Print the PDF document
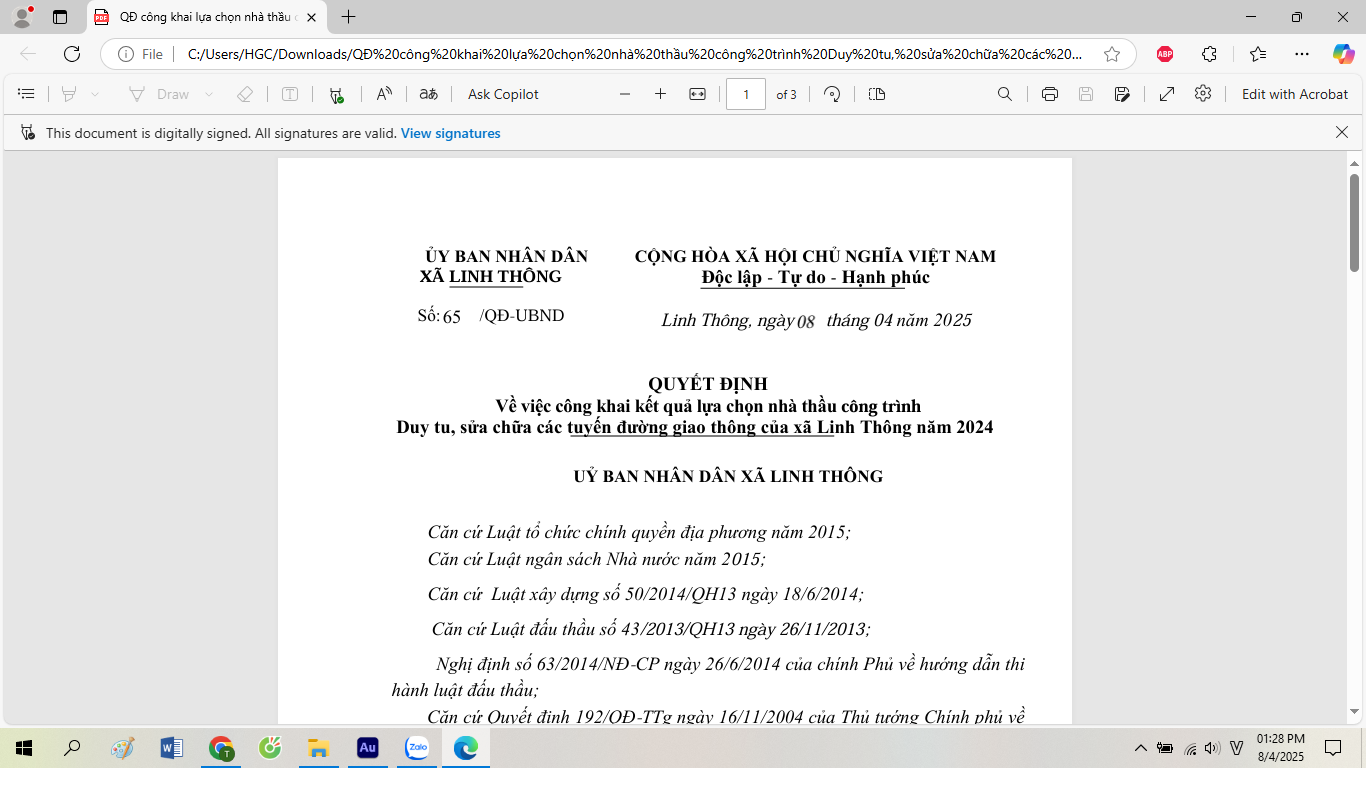 (x=1050, y=94)
